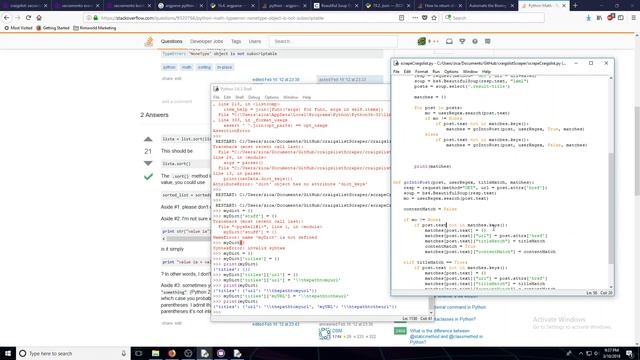The width and height of the screenshot is (640, 360).
Task: Go to the Users page on Stack Overflow
Action: click(255, 41)
